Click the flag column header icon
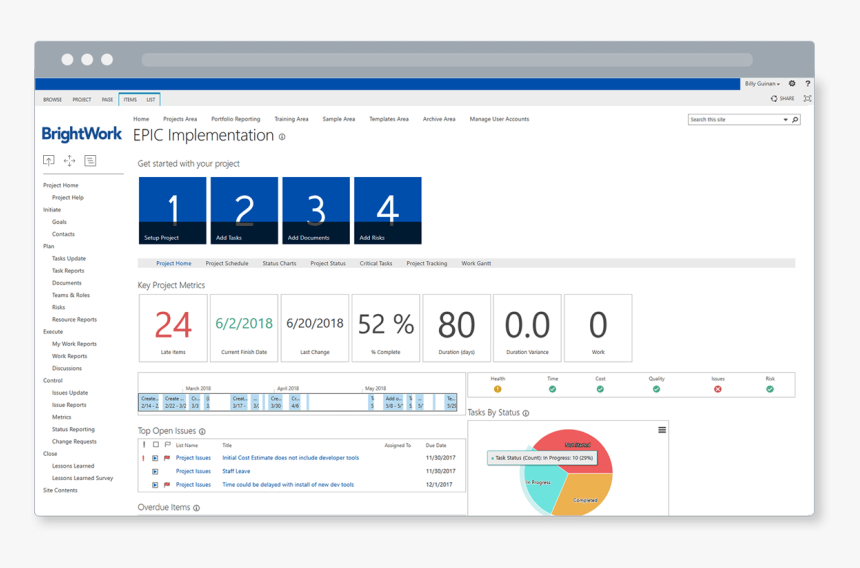Screen dimensions: 860x568 click(167, 445)
